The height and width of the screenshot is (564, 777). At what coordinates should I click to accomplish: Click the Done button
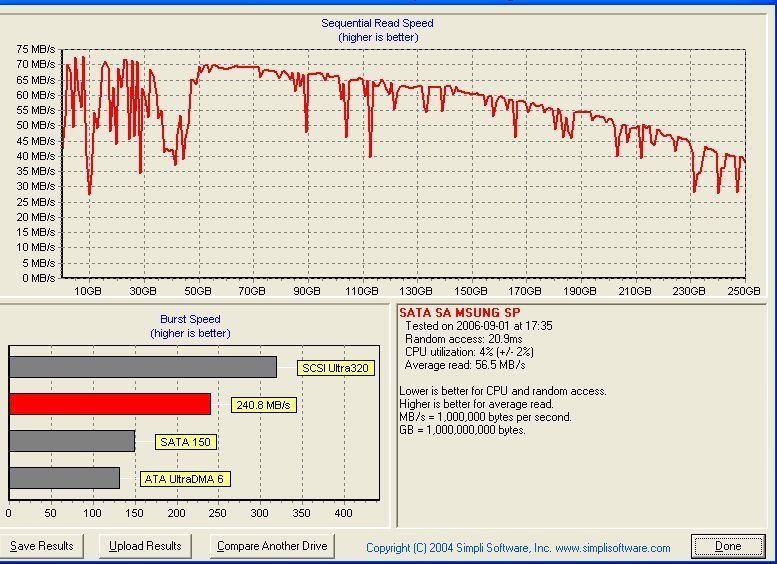point(728,546)
